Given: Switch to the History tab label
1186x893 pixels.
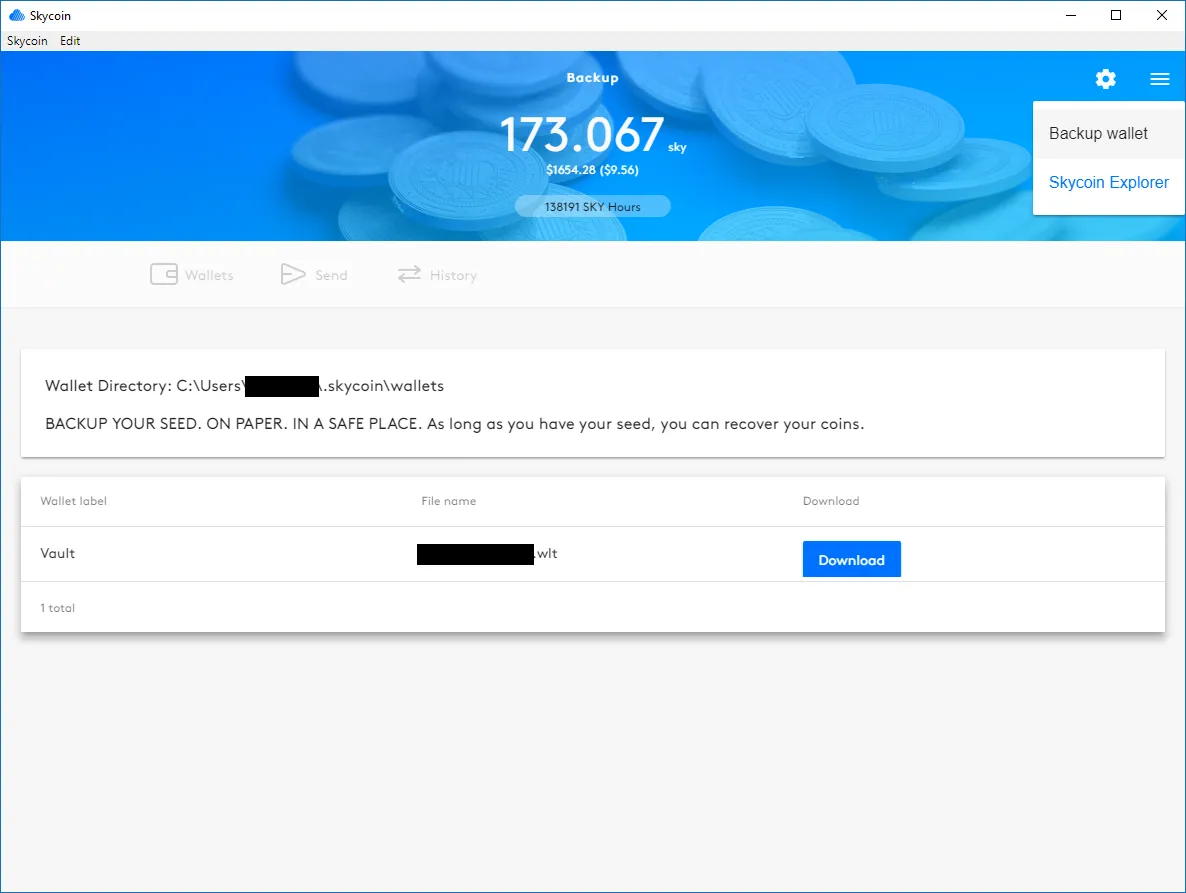Looking at the screenshot, I should tap(453, 275).
